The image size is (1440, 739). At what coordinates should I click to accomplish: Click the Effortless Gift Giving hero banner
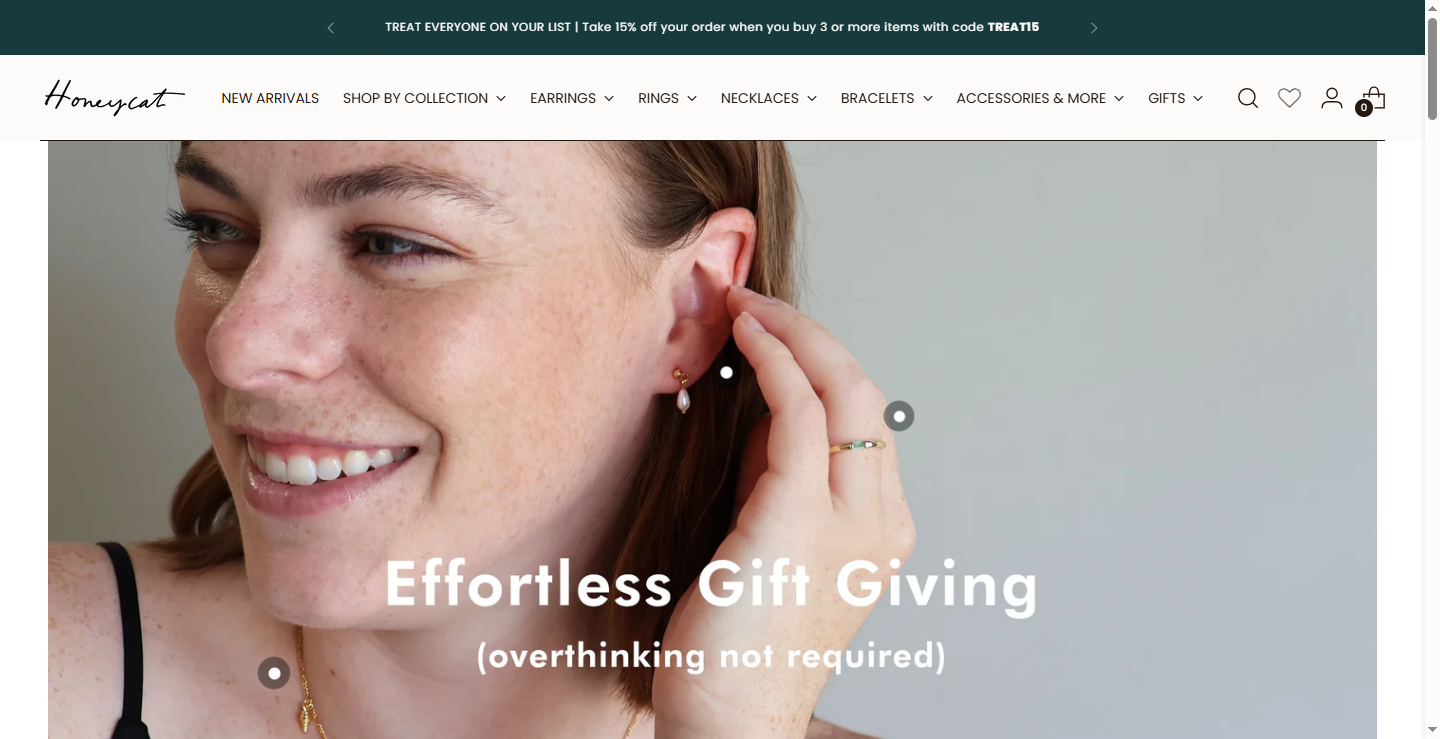click(712, 440)
